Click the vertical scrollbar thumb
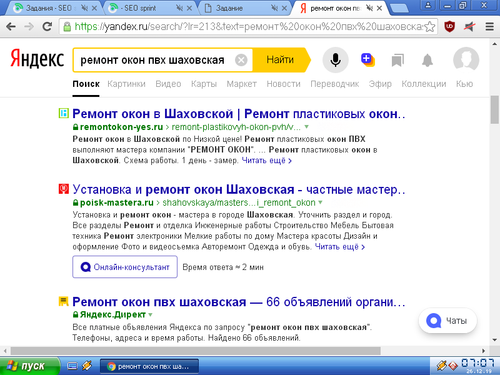 click(495, 110)
